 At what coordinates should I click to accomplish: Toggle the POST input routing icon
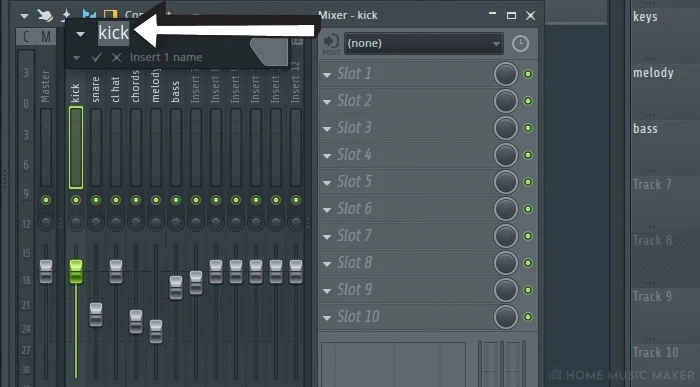[331, 43]
